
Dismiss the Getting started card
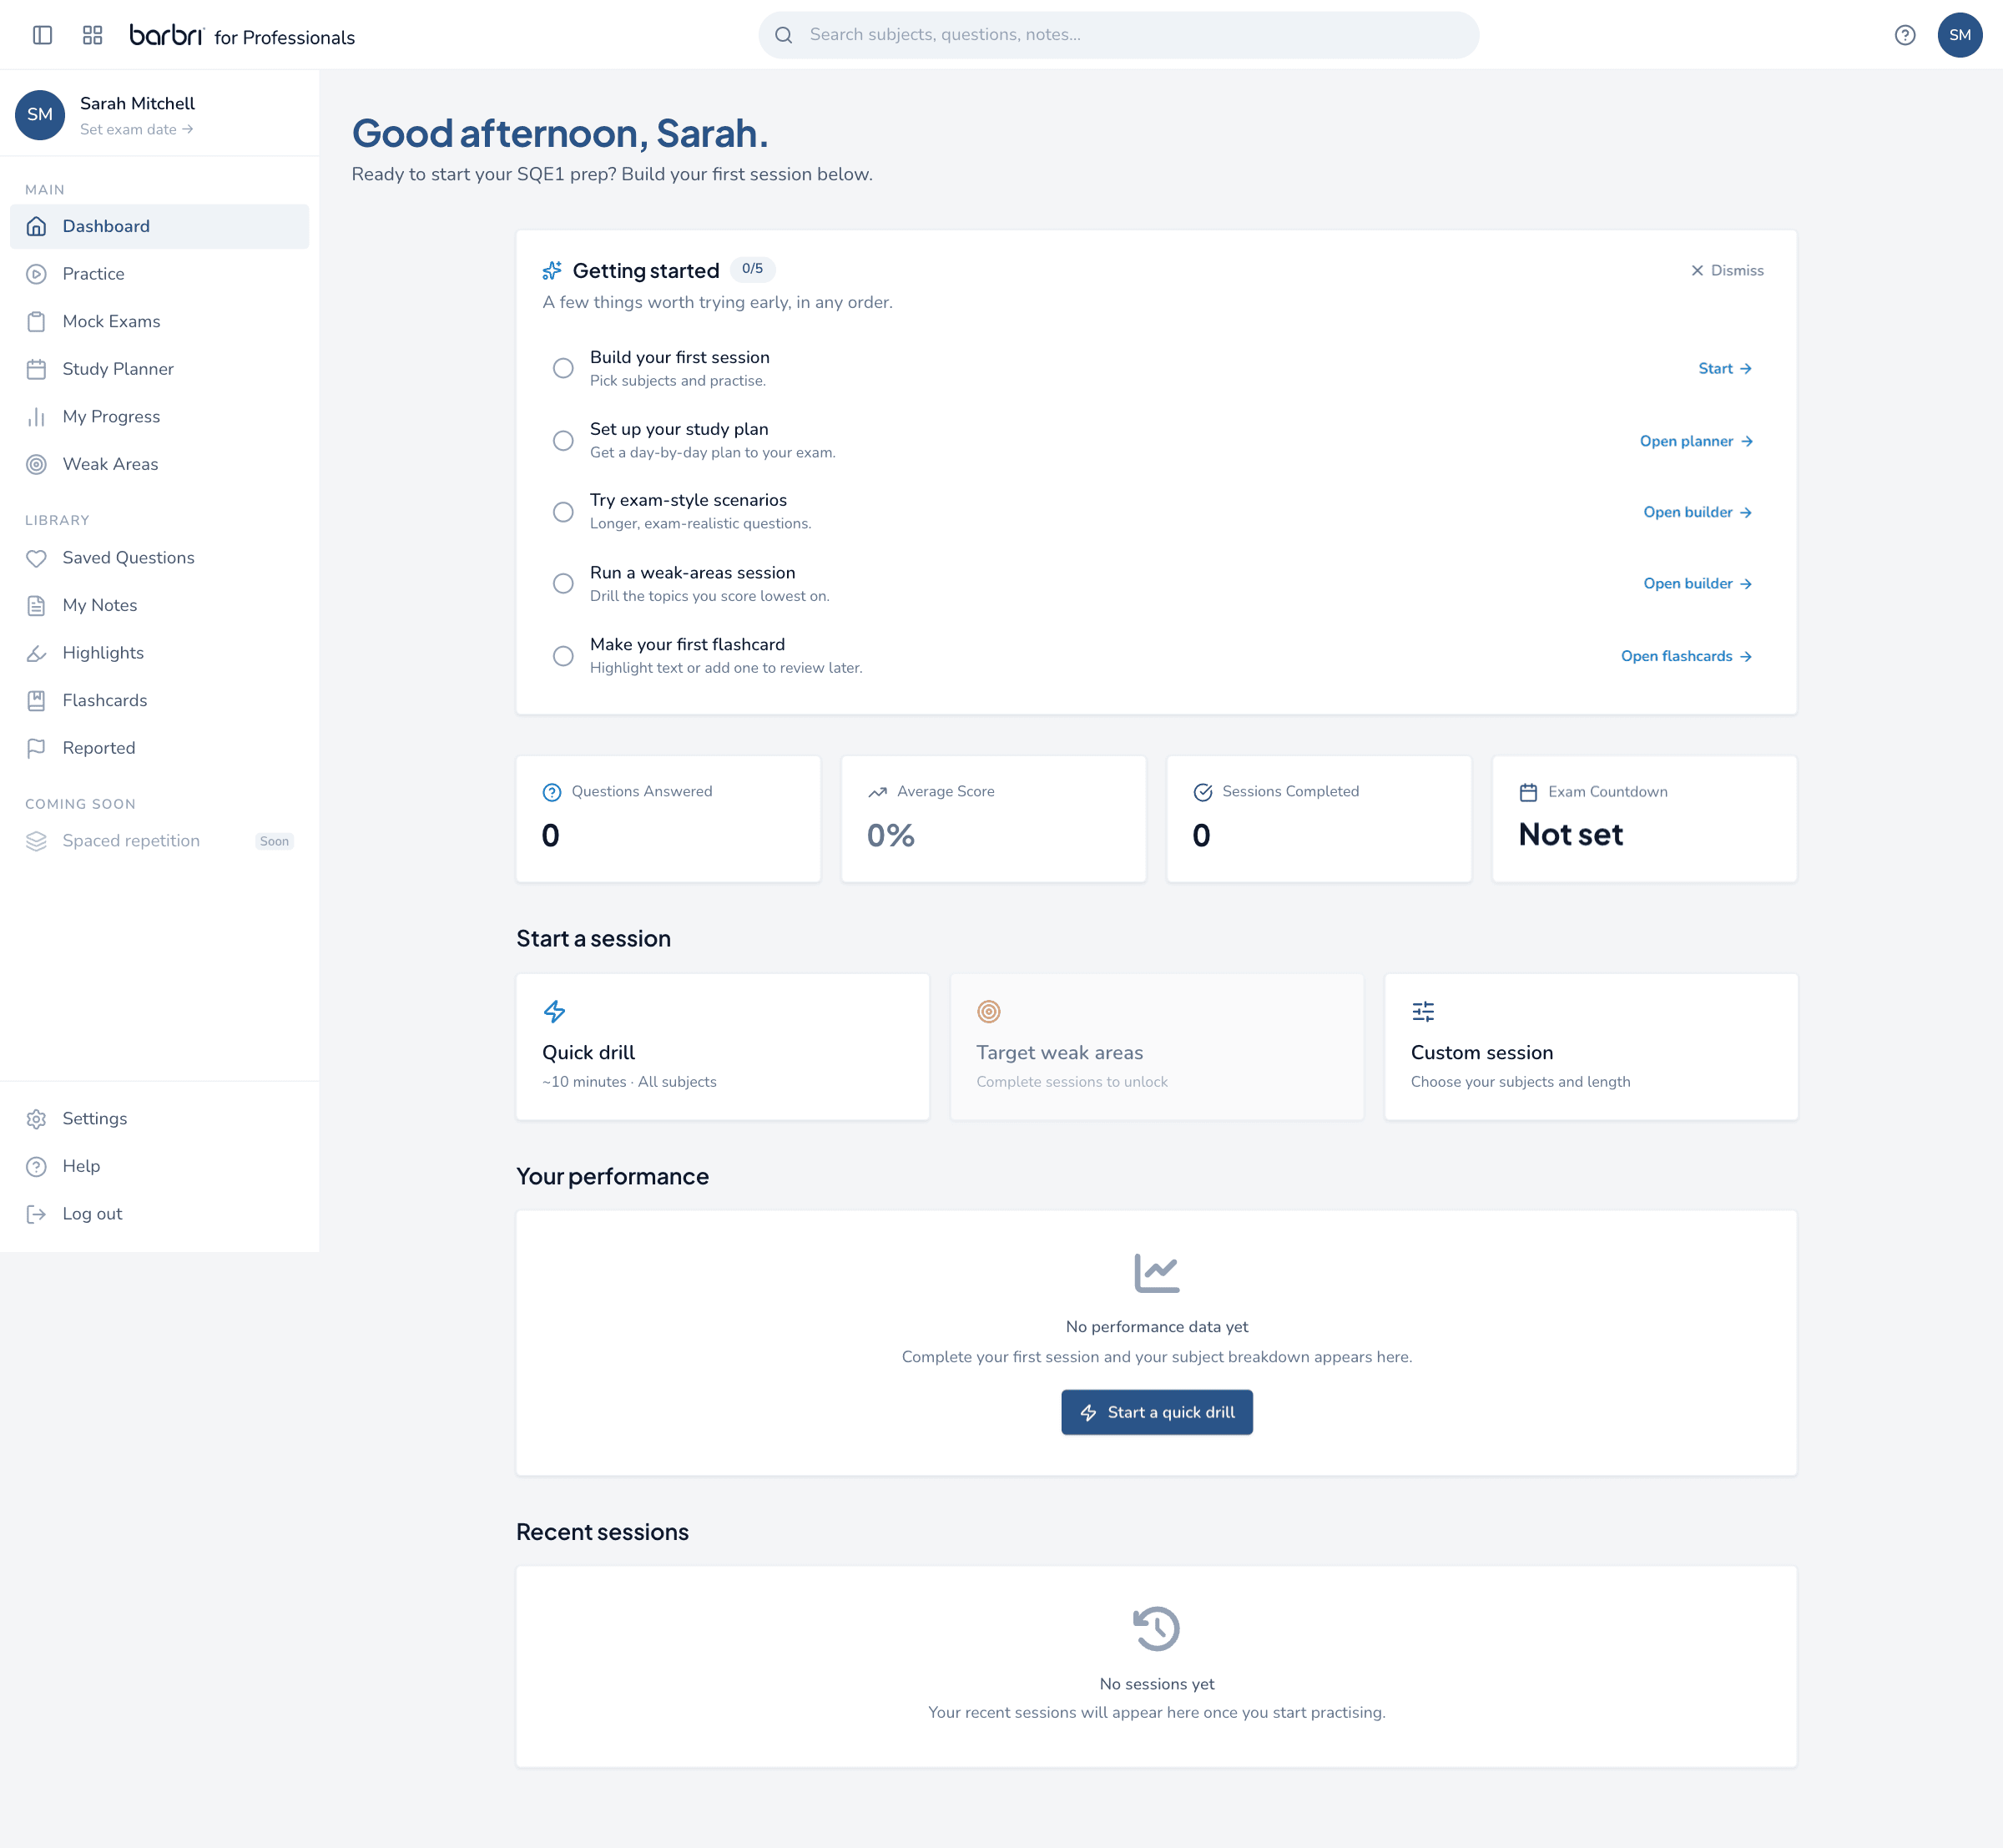coord(1727,271)
